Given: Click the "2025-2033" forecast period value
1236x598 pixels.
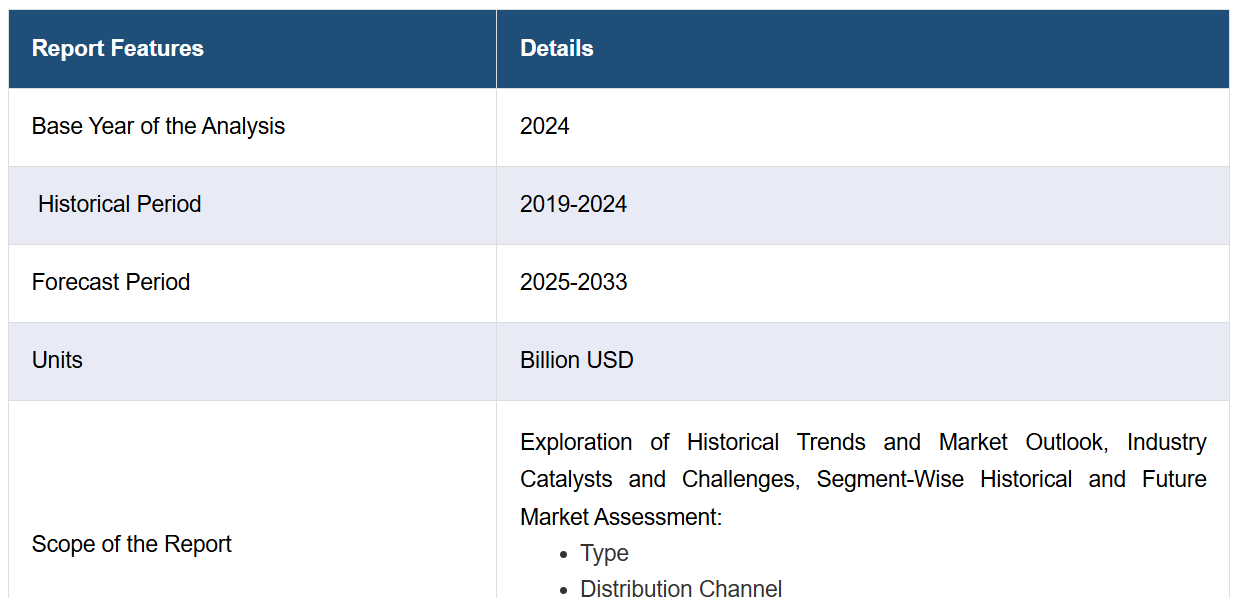Looking at the screenshot, I should pos(573,282).
